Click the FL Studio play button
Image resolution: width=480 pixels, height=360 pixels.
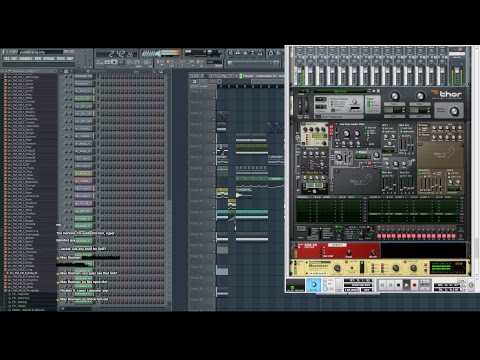click(107, 62)
